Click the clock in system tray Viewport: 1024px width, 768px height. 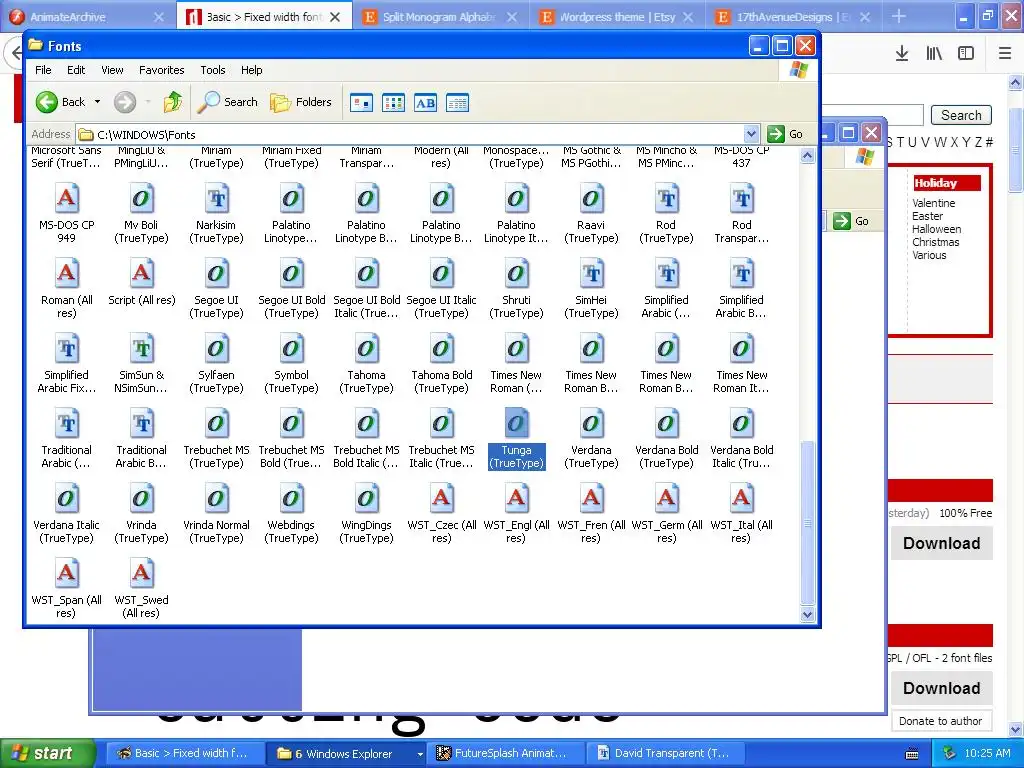point(987,754)
